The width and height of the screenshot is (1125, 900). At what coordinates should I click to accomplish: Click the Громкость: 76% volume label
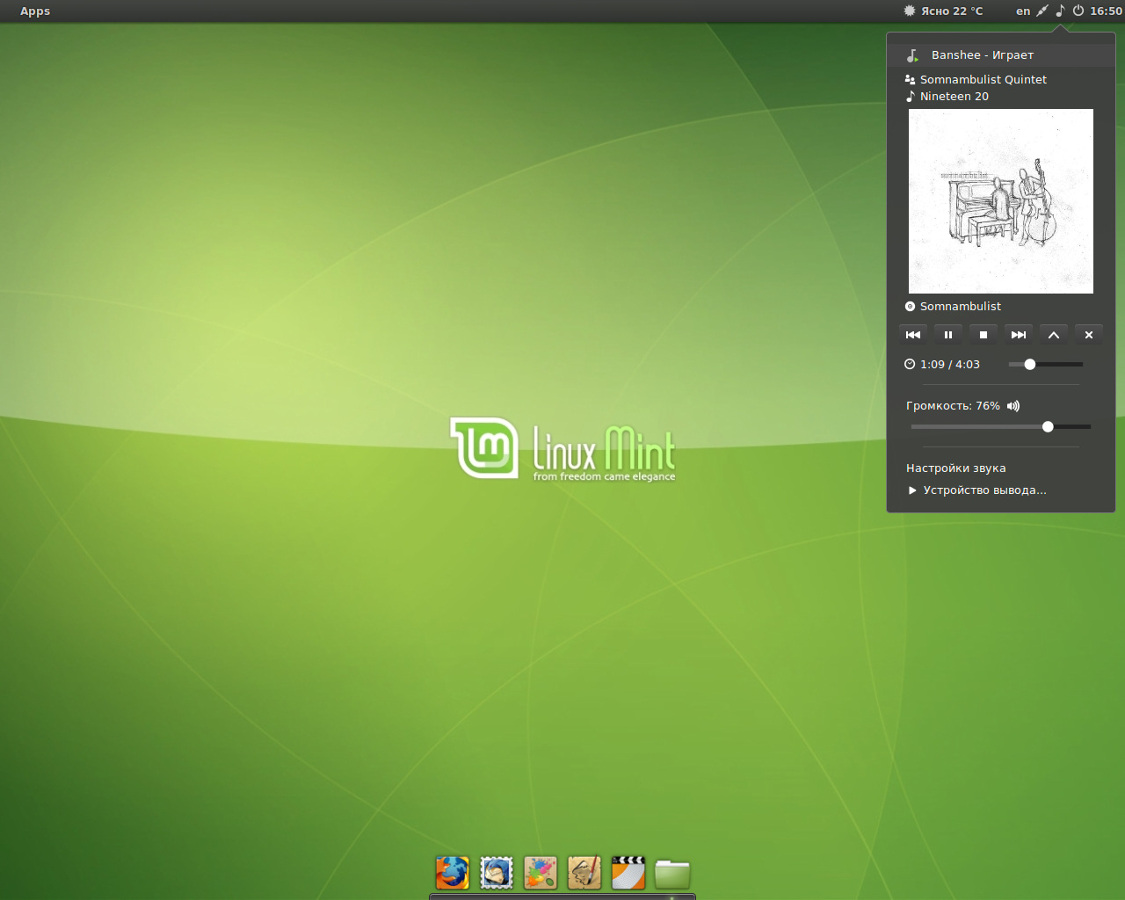coord(953,406)
